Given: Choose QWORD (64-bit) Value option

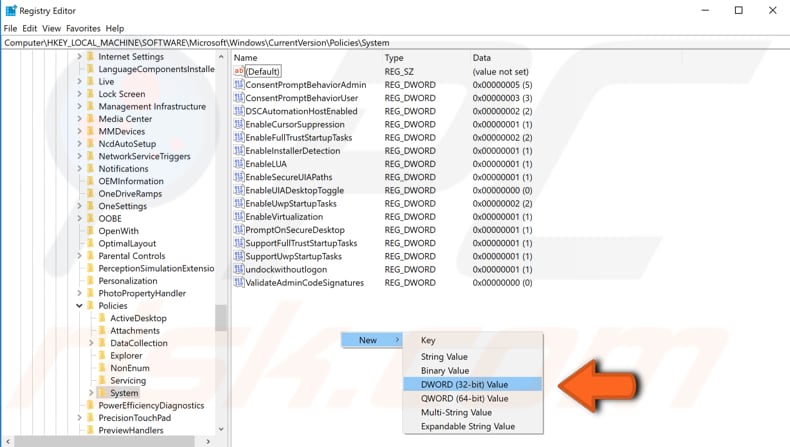Looking at the screenshot, I should click(473, 398).
